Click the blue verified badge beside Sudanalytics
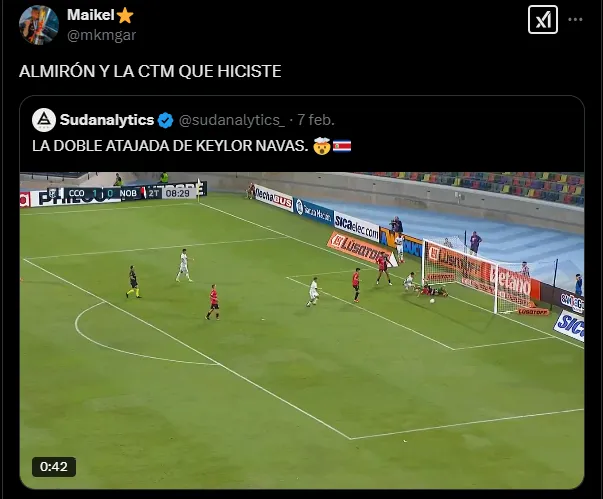Screen dimensions: 603x499 point(166,120)
